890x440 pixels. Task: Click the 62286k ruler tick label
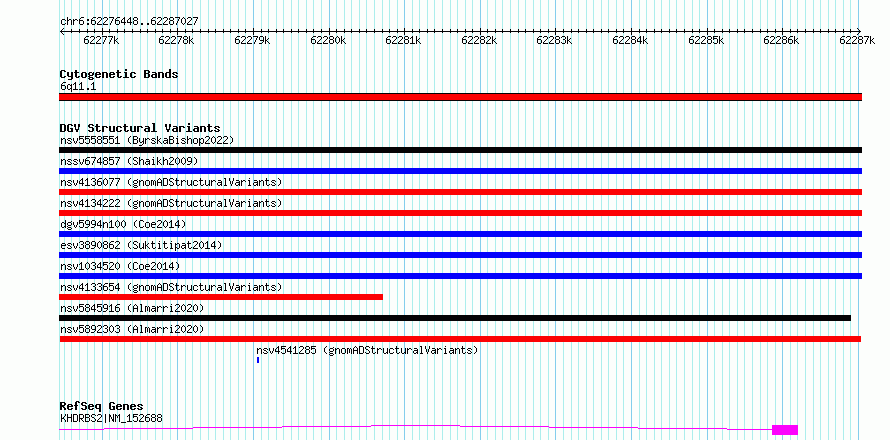pos(781,40)
